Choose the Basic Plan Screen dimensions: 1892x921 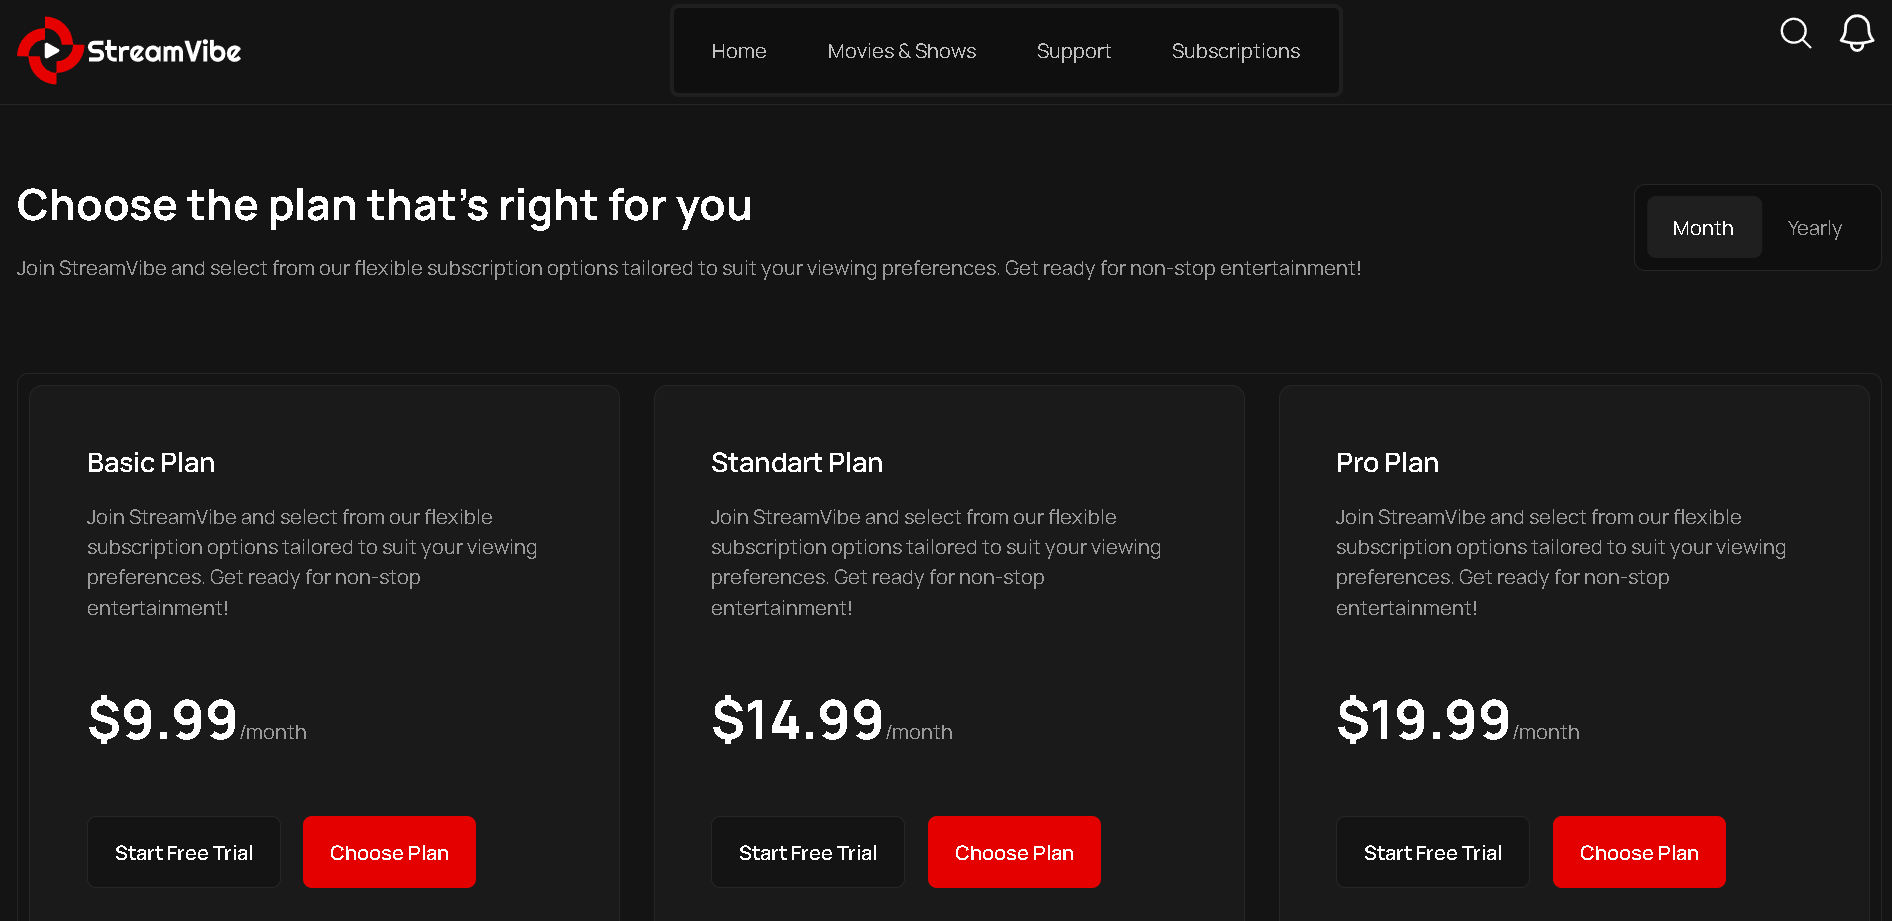pyautogui.click(x=389, y=852)
